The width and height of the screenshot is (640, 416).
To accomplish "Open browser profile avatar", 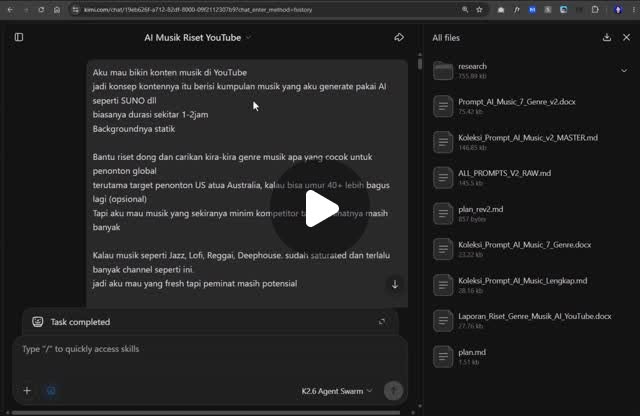I will point(618,9).
